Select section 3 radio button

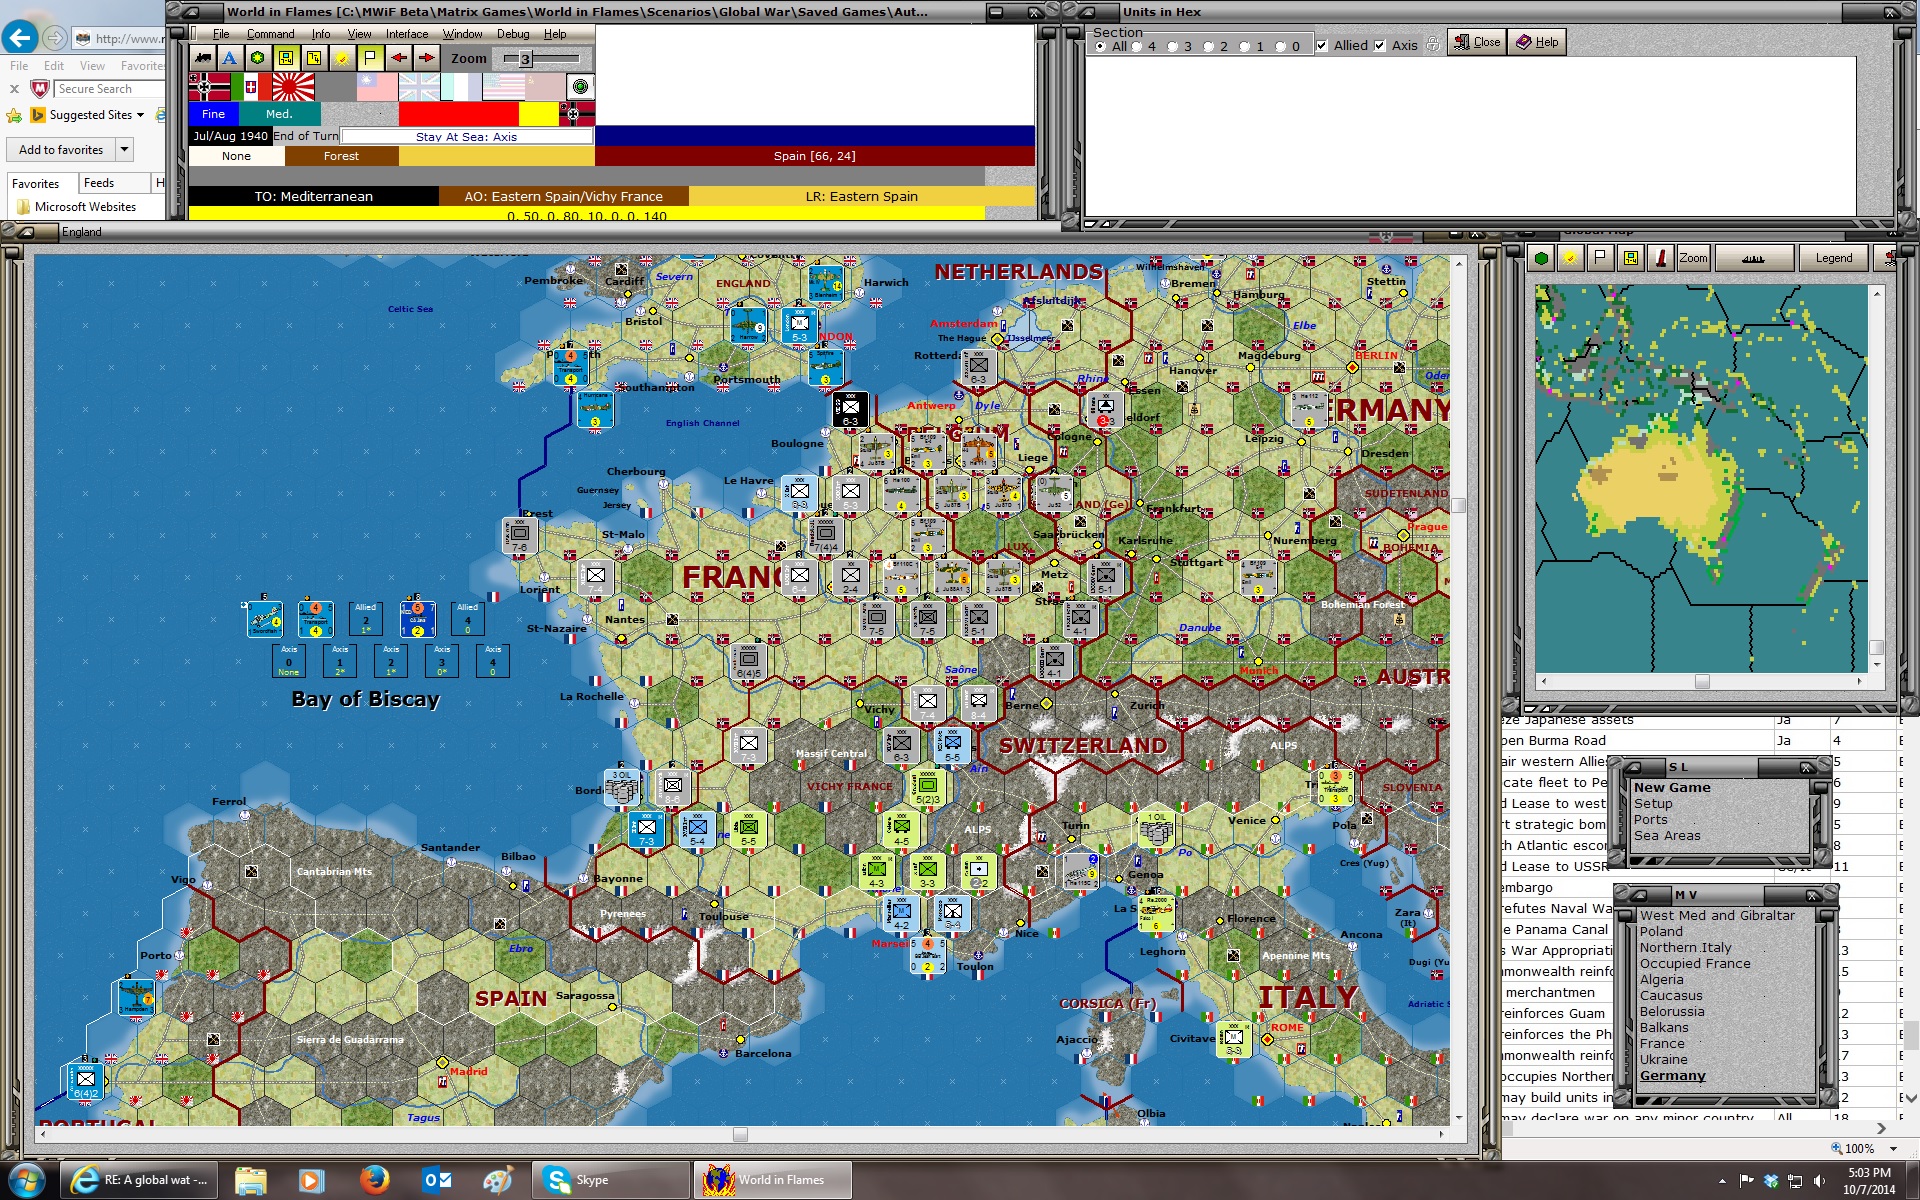pos(1173,46)
